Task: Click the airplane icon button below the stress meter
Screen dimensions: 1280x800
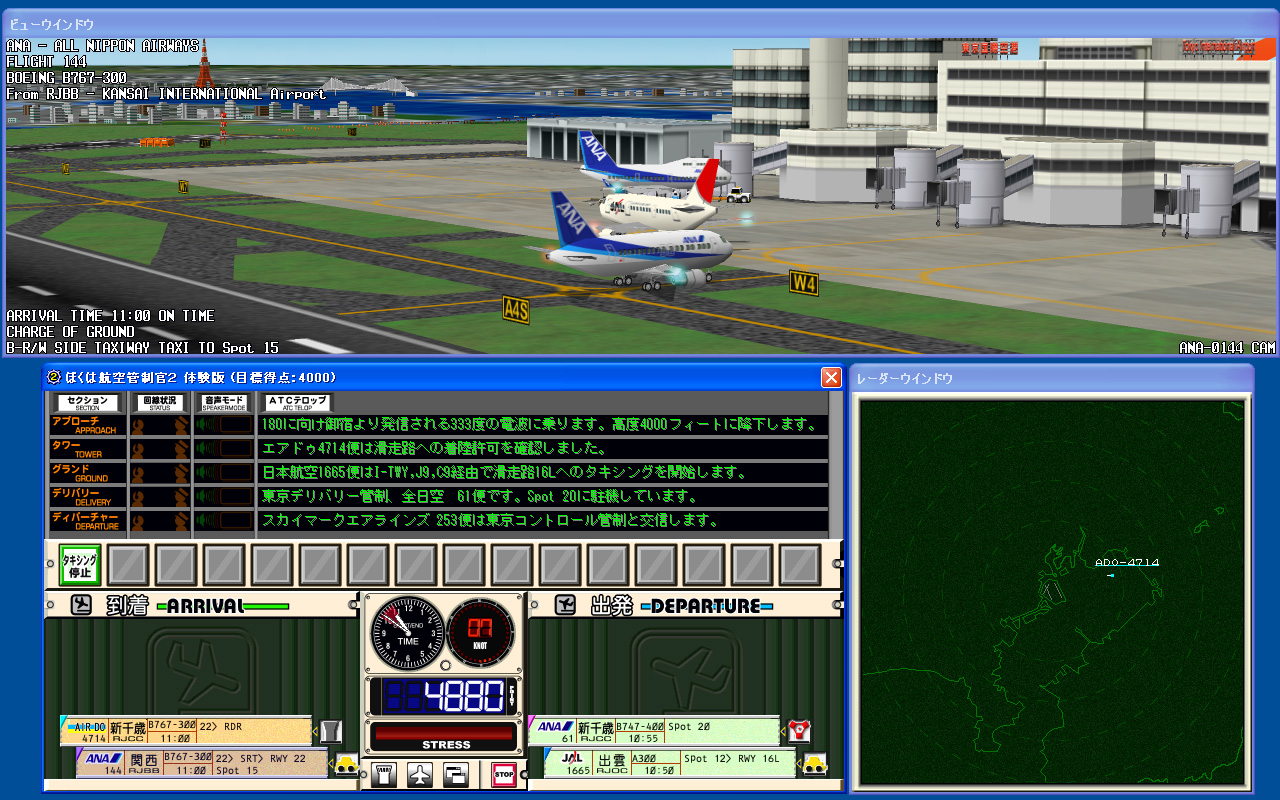Action: tap(420, 775)
